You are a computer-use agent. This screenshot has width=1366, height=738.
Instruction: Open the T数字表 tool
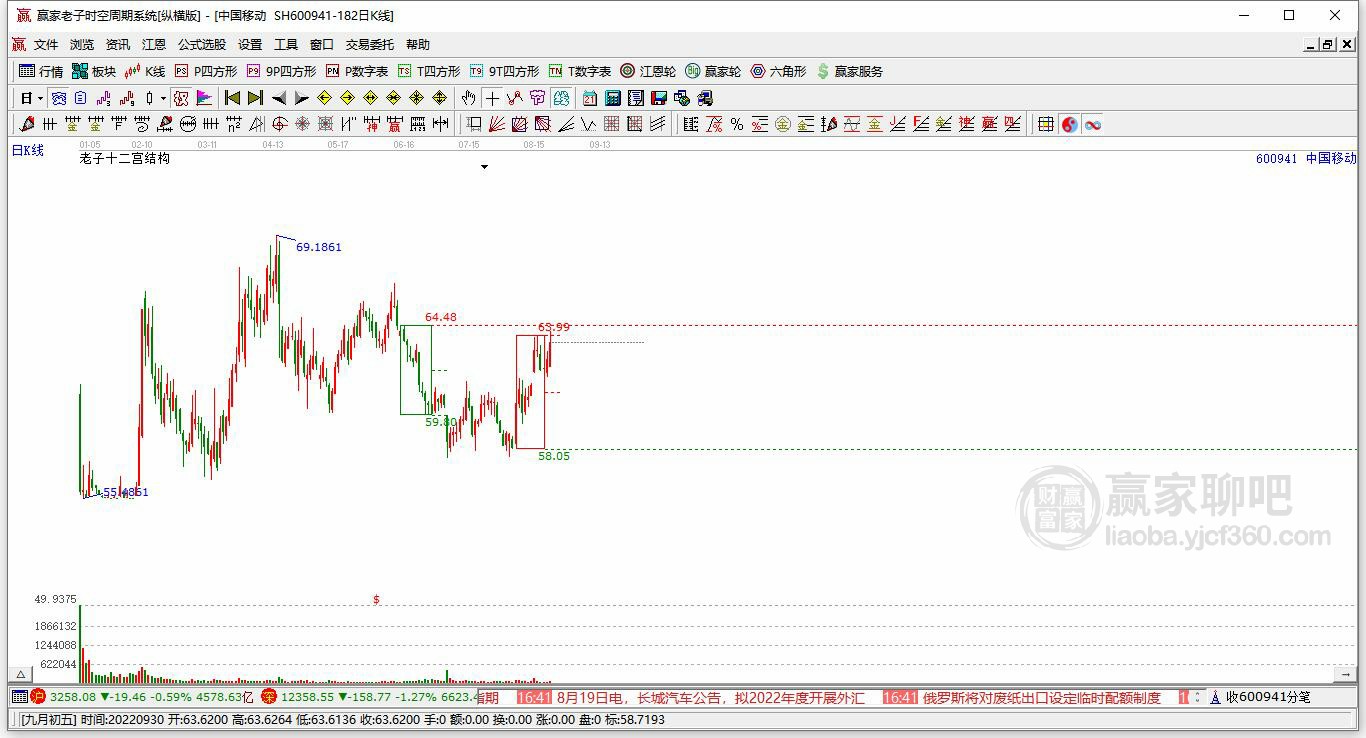click(580, 71)
